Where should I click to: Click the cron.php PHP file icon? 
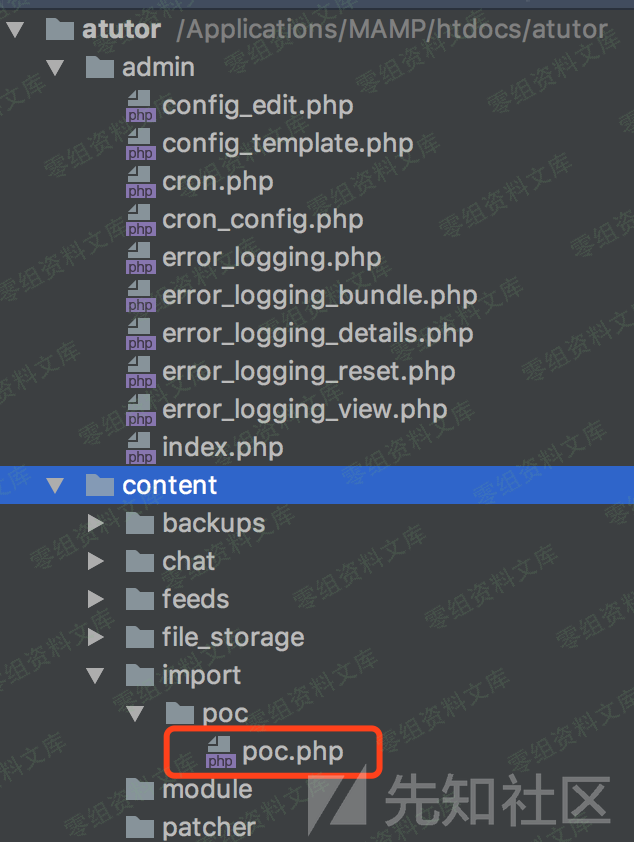tap(141, 183)
